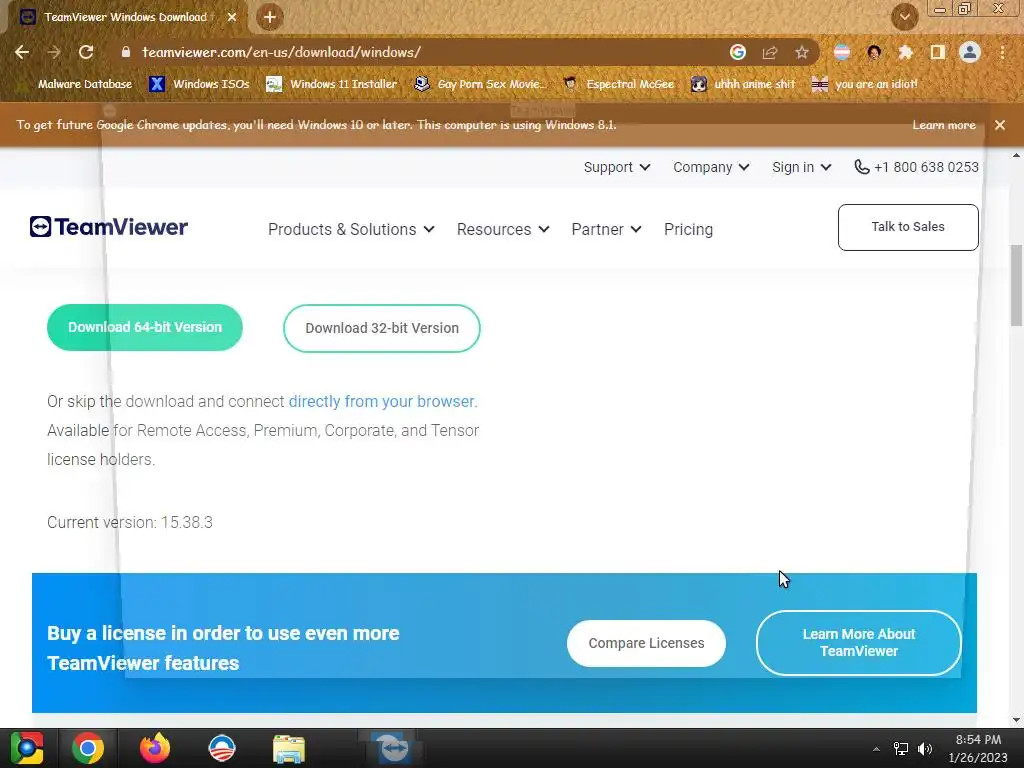Click the taskbar clock showing 8:54 PM
1024x768 pixels.
coord(978,748)
